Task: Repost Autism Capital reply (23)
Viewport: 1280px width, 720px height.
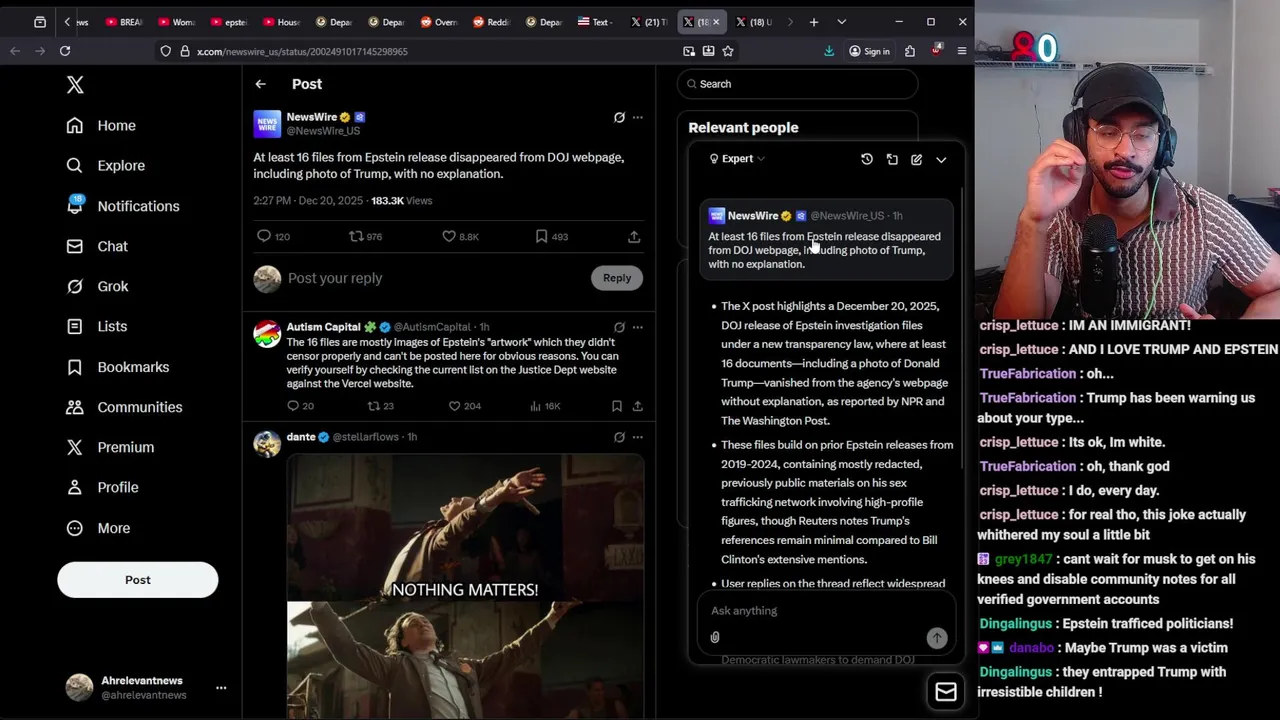Action: coord(374,405)
